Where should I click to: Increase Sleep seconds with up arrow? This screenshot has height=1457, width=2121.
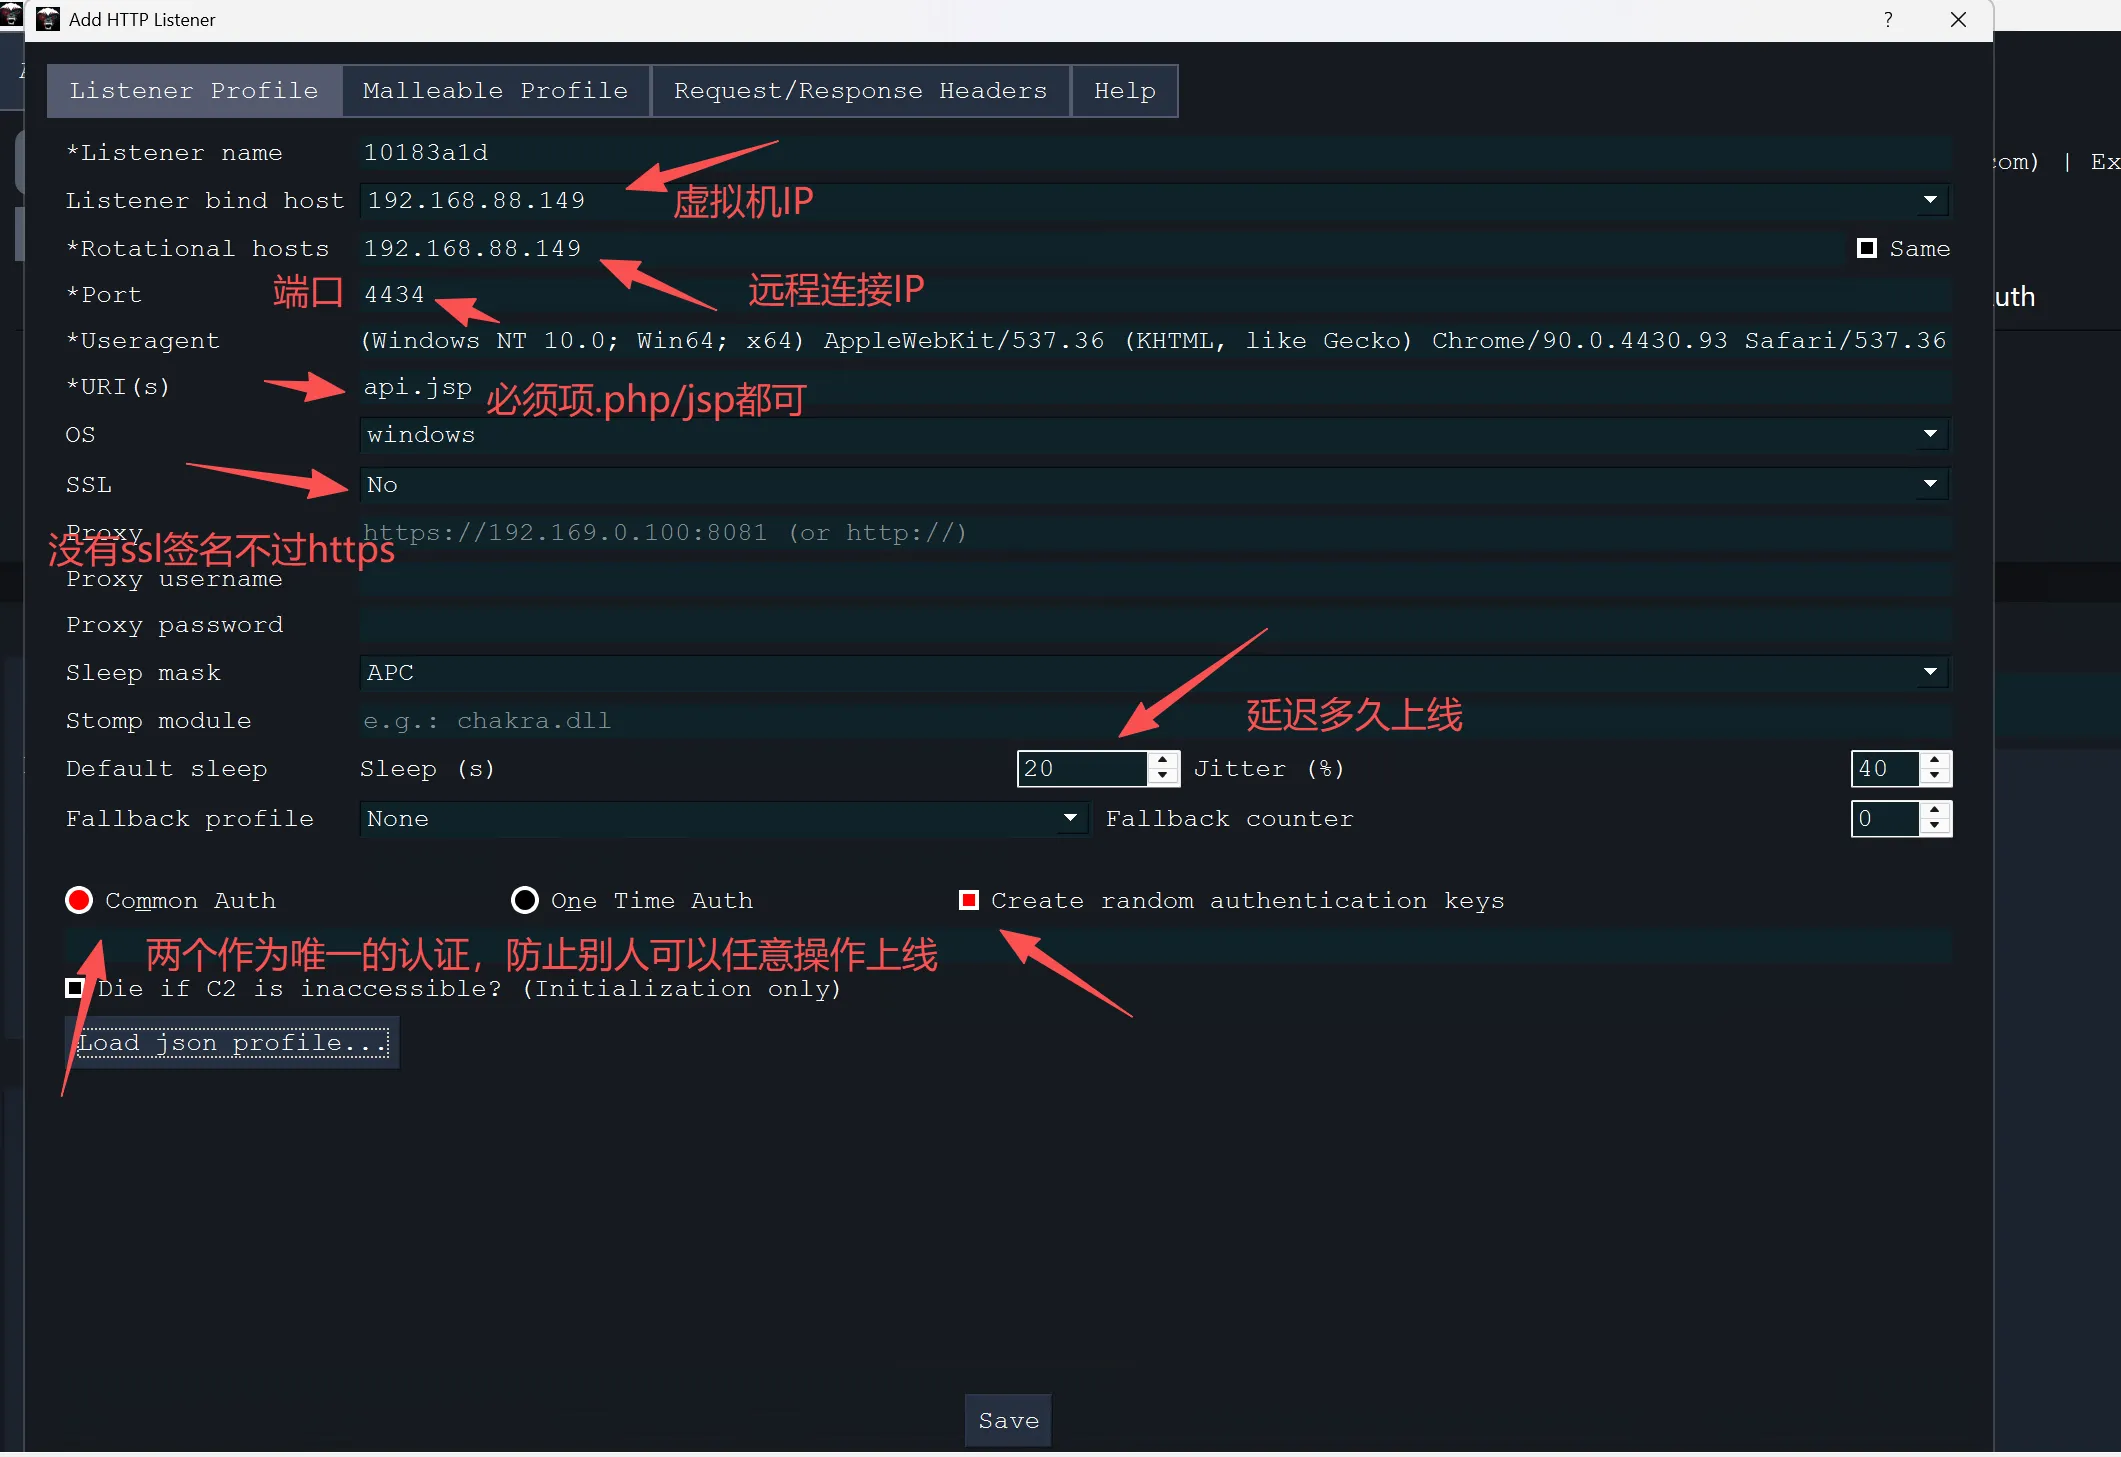pos(1162,760)
